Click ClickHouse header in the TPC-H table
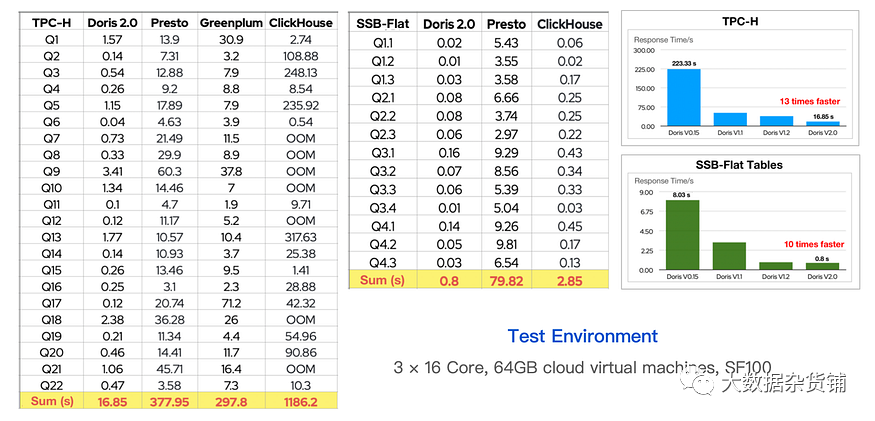This screenshot has width=875, height=421. (x=301, y=23)
